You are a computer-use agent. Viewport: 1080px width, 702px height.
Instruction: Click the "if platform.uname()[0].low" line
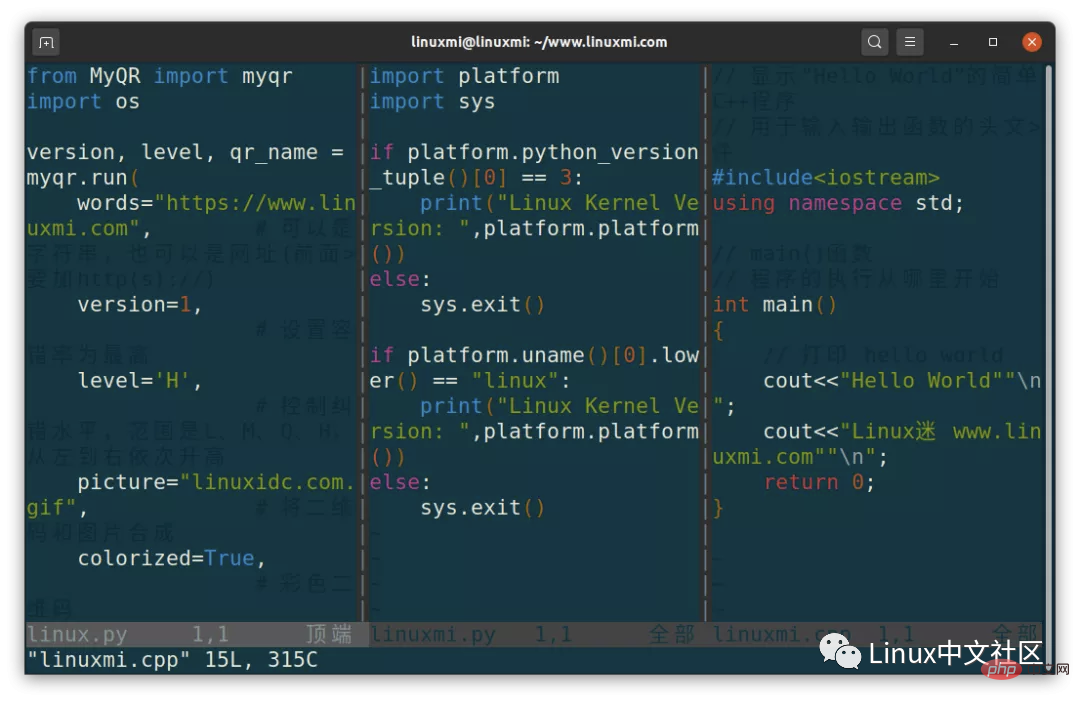click(x=534, y=355)
